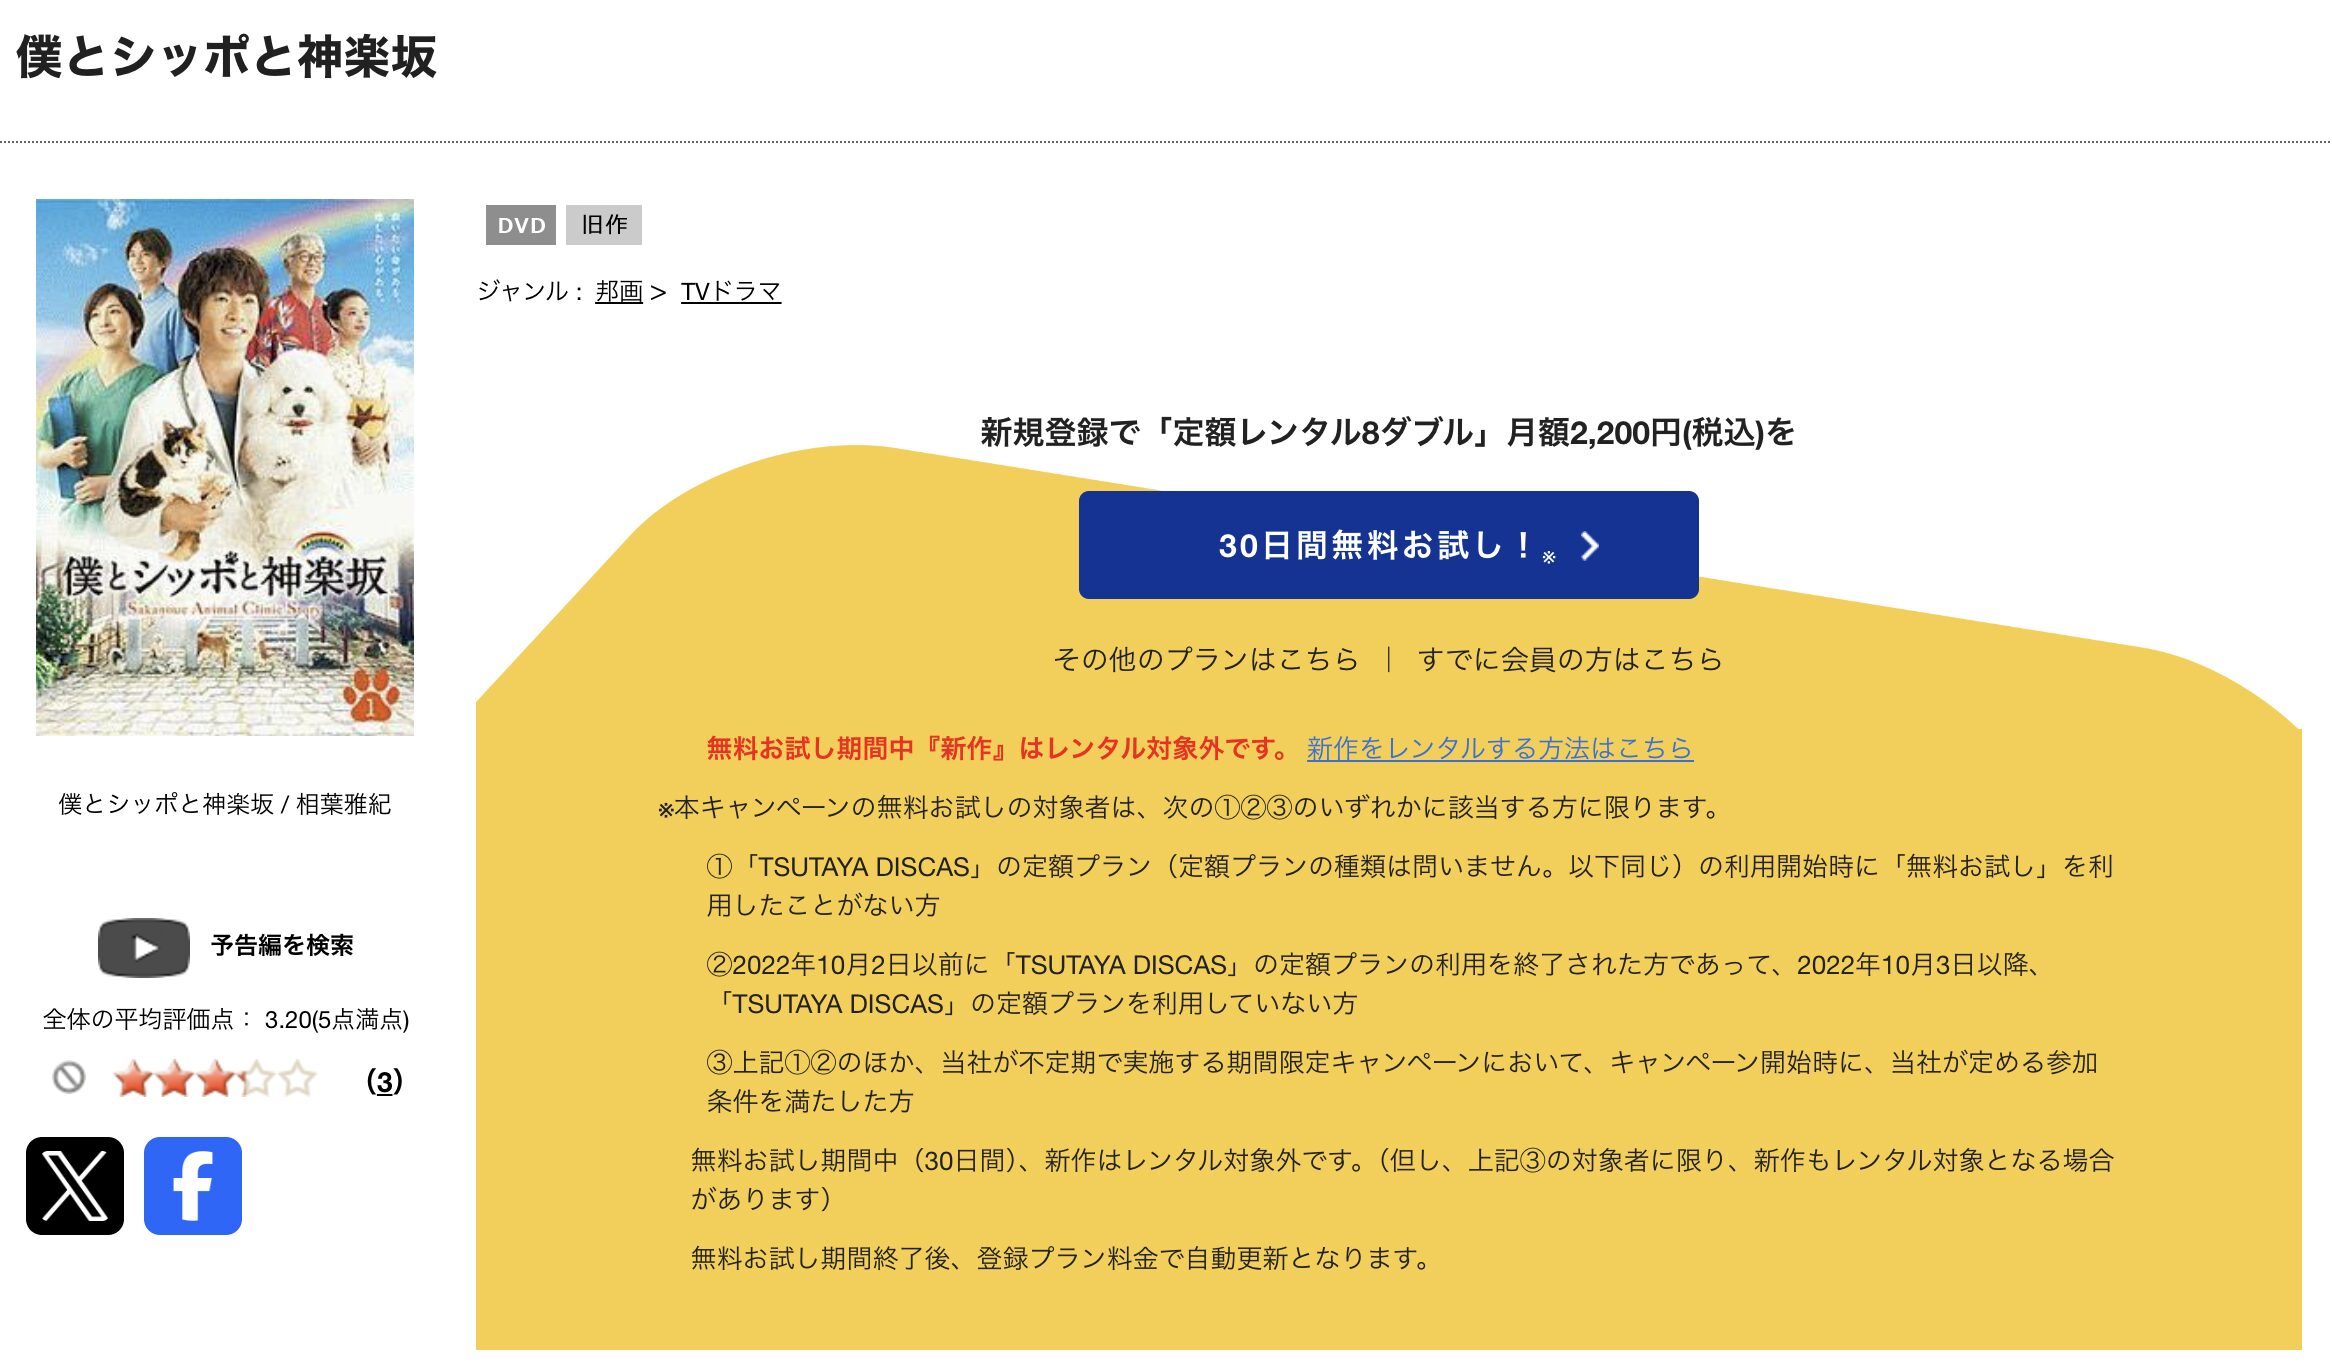Click the ジャンル label
Screen dimensions: 2332x1366
[530, 291]
